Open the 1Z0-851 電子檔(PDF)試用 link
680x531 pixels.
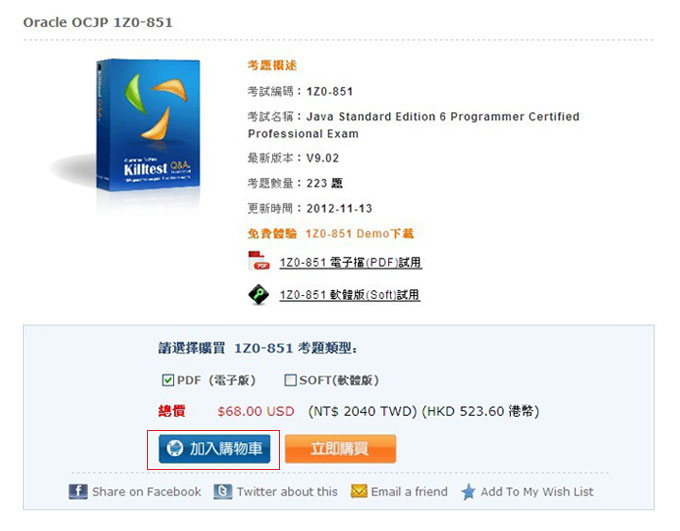[x=350, y=262]
